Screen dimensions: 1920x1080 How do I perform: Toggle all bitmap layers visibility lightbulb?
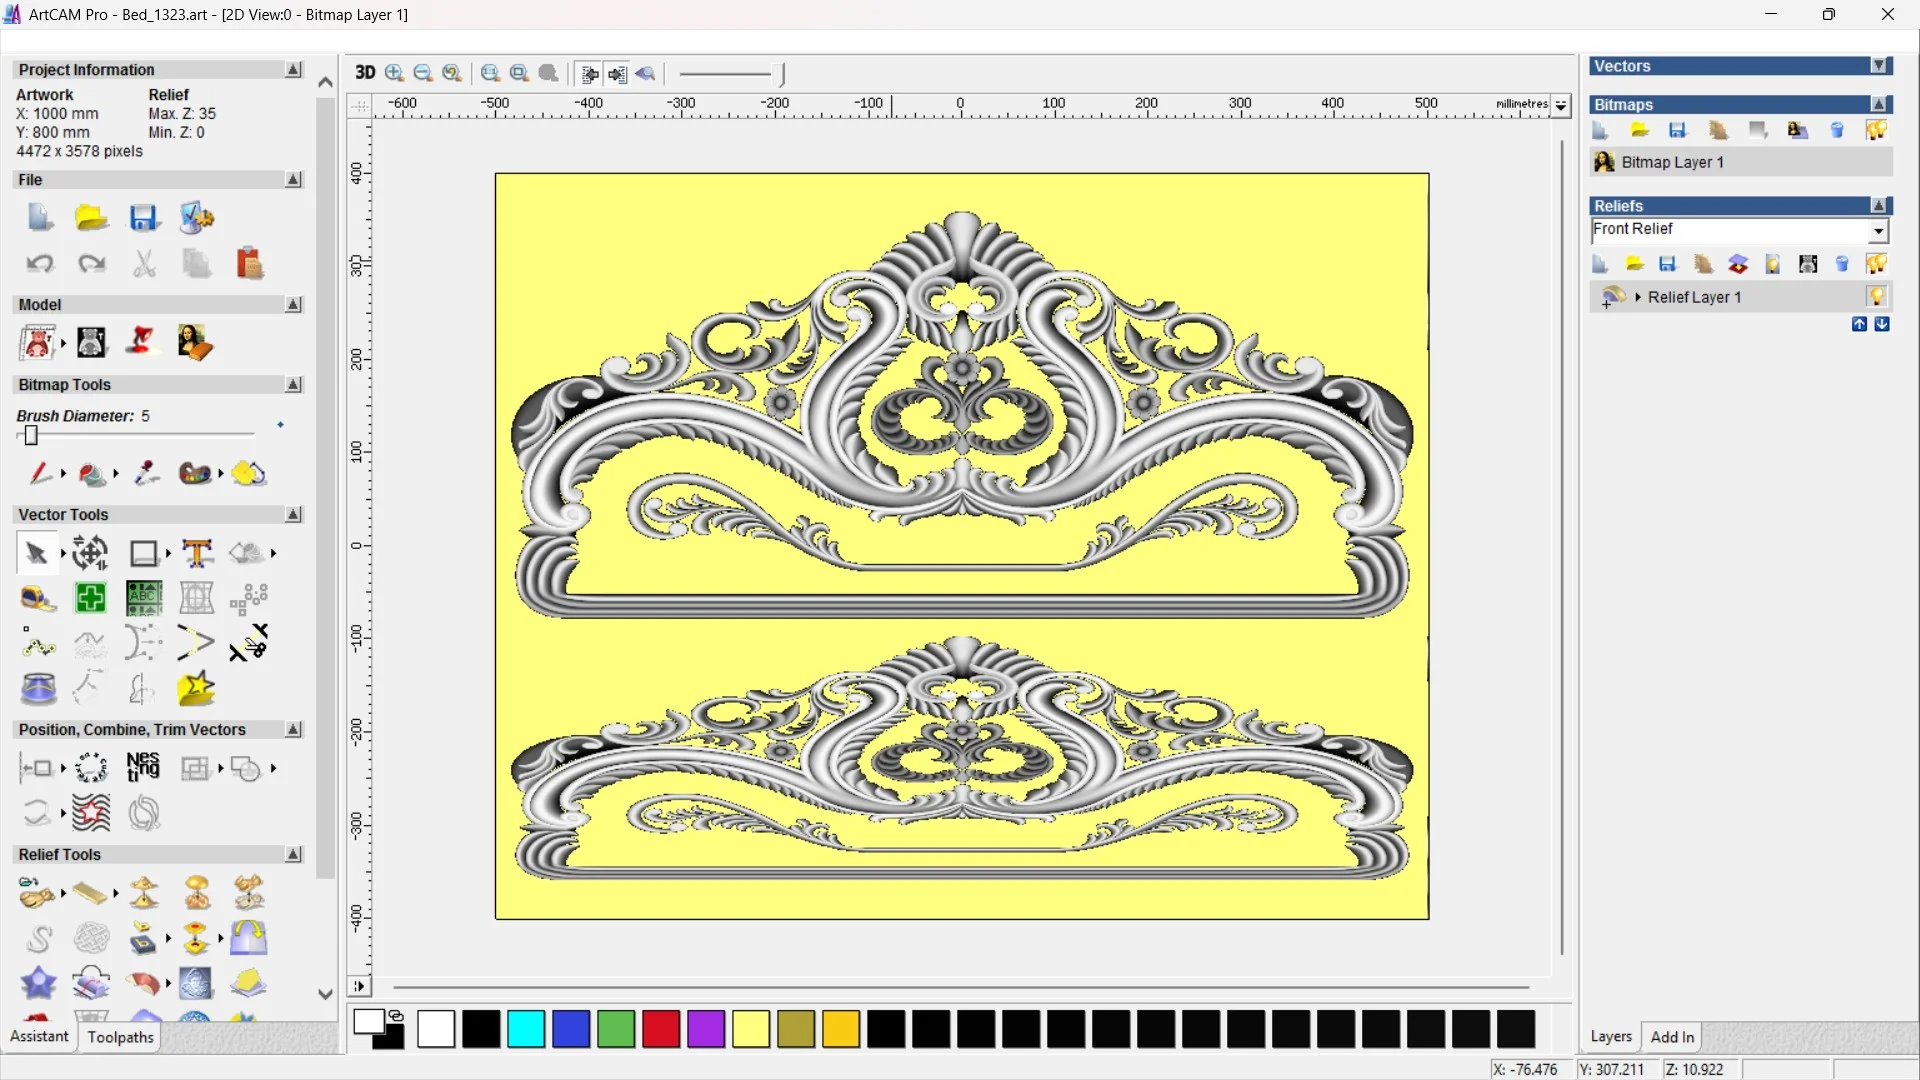(x=1876, y=130)
